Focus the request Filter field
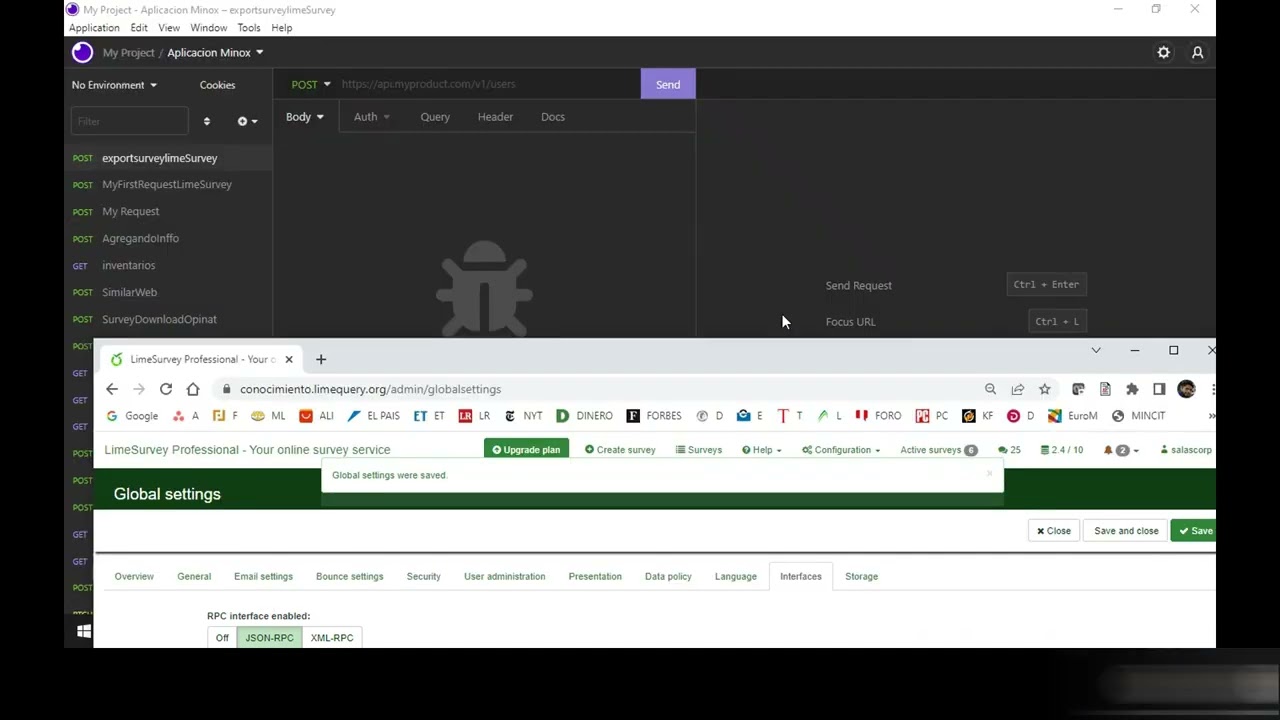The image size is (1280, 720). 129,121
